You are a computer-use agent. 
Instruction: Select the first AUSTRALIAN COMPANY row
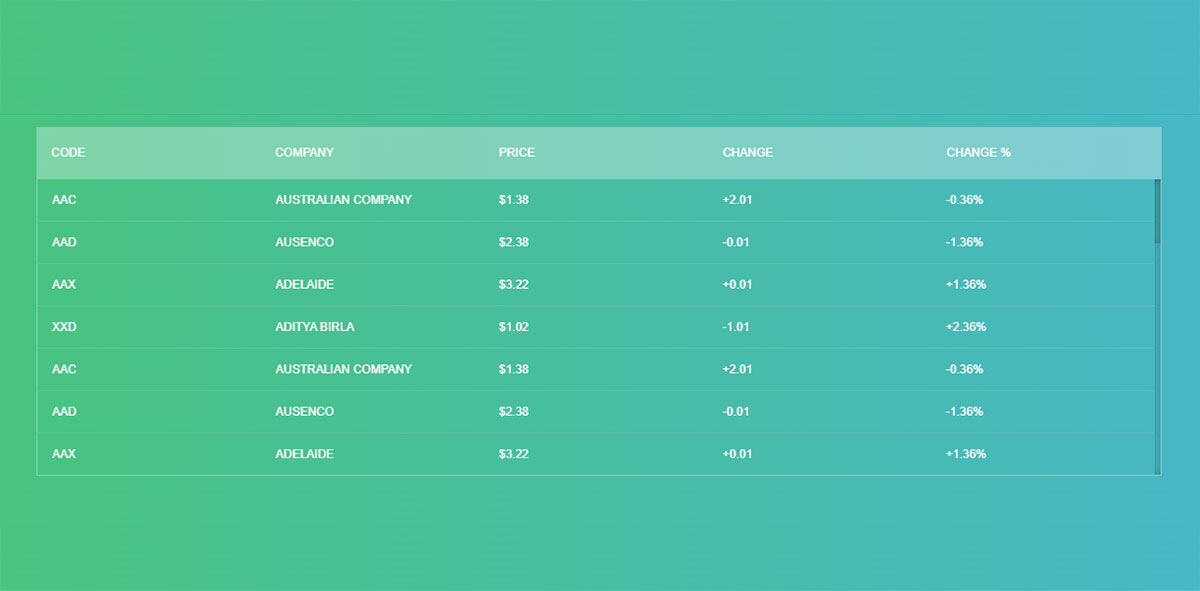(x=343, y=199)
